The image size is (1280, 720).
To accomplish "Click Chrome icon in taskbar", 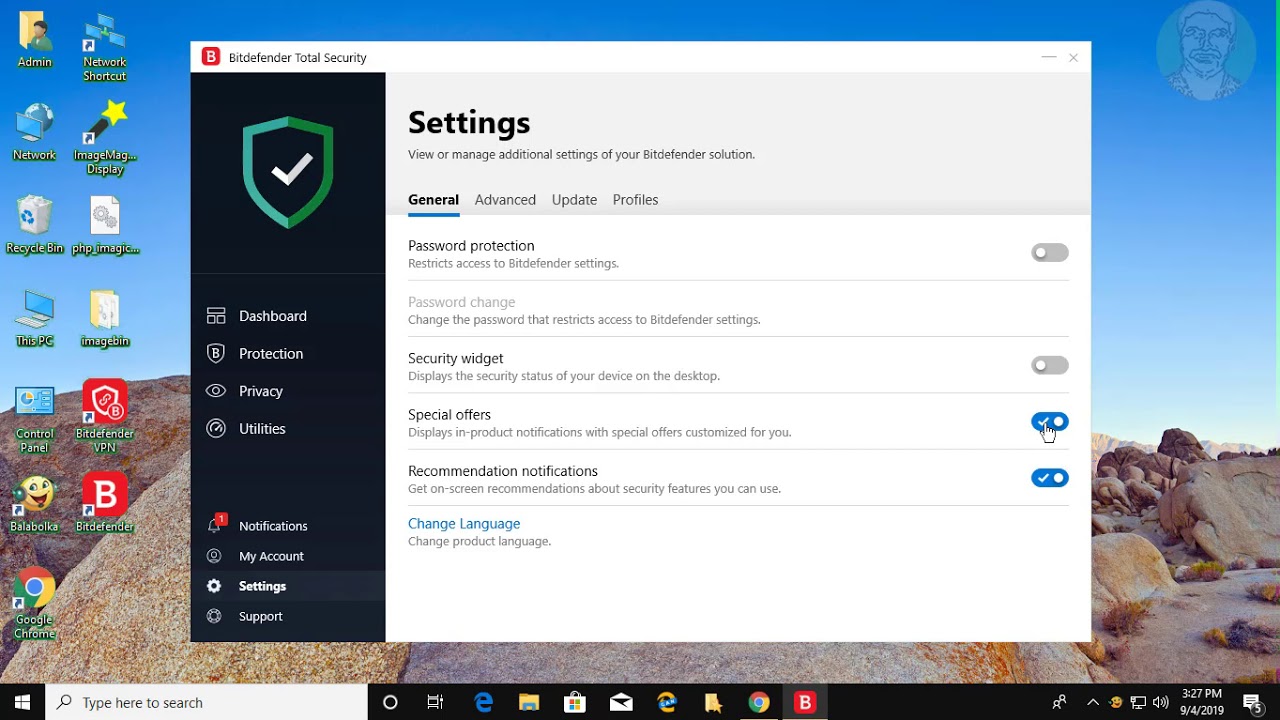I will point(759,702).
